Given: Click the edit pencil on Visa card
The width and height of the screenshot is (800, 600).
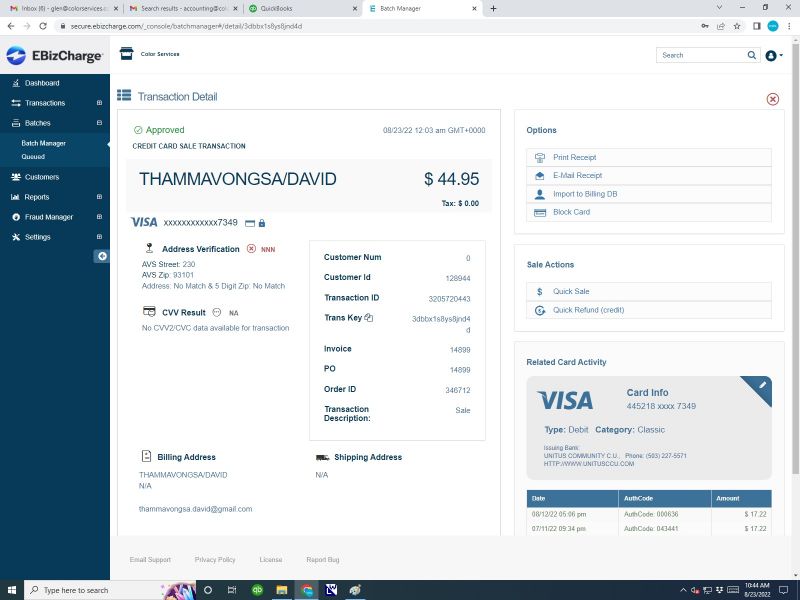Looking at the screenshot, I should point(762,385).
